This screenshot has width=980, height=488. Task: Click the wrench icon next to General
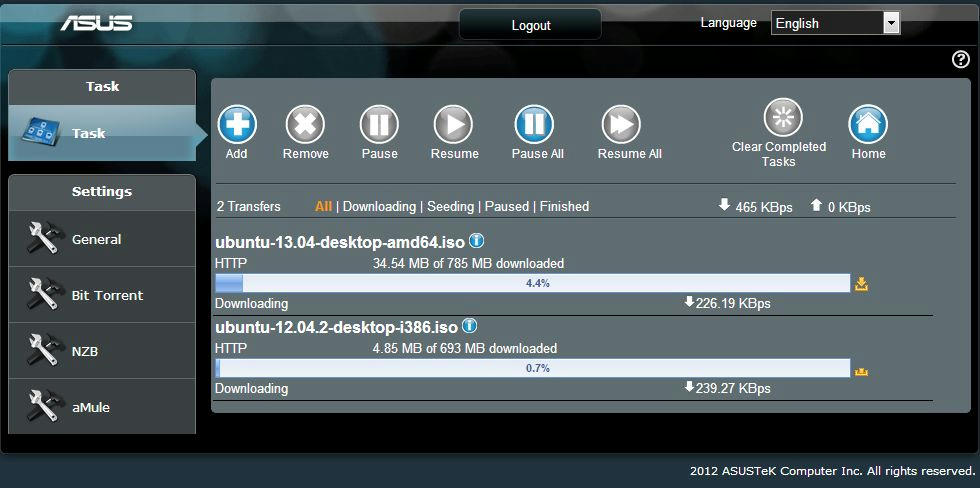[x=45, y=239]
